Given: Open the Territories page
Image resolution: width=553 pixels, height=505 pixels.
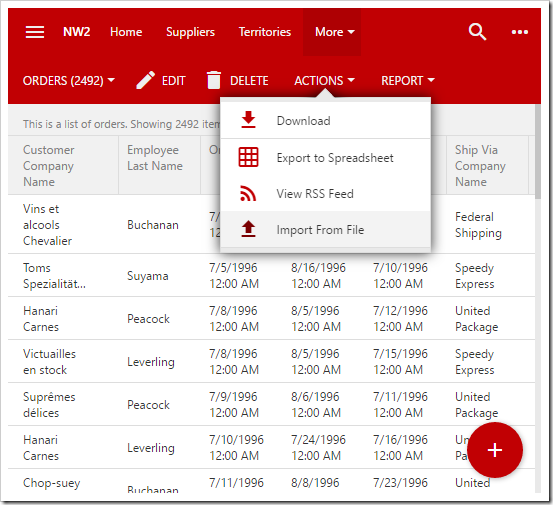Looking at the screenshot, I should (x=265, y=32).
